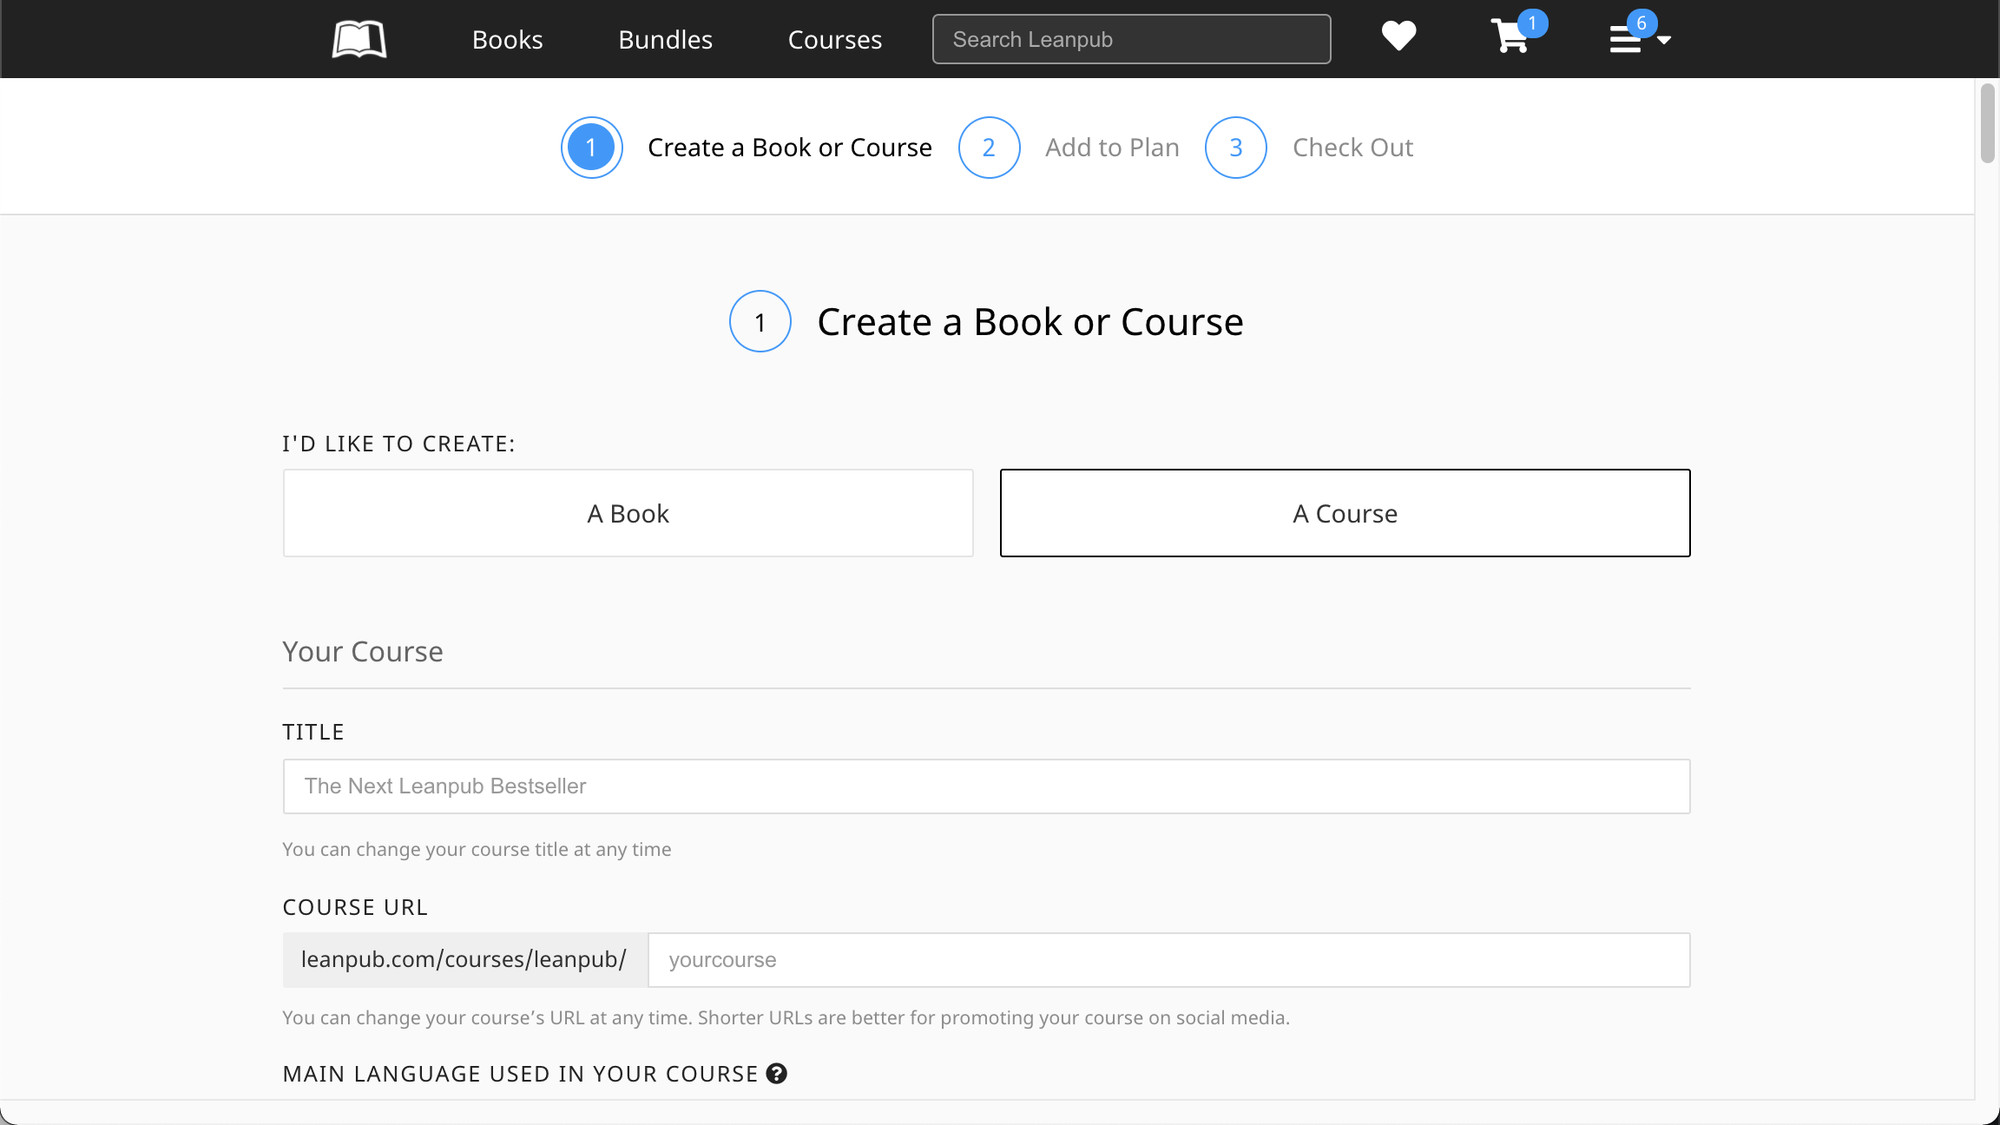This screenshot has height=1125, width=2000.
Task: Click text 'You can change your course title at any time'
Action: 477,849
